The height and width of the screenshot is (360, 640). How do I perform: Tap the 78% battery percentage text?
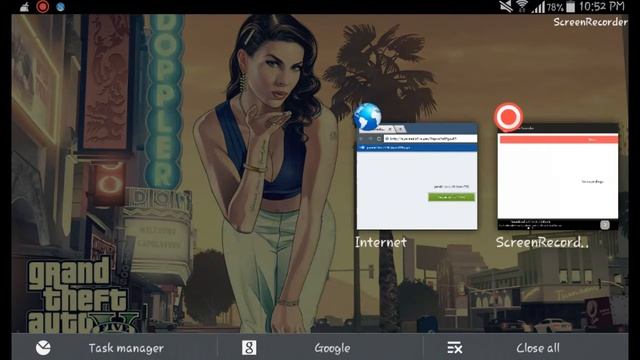pyautogui.click(x=555, y=7)
